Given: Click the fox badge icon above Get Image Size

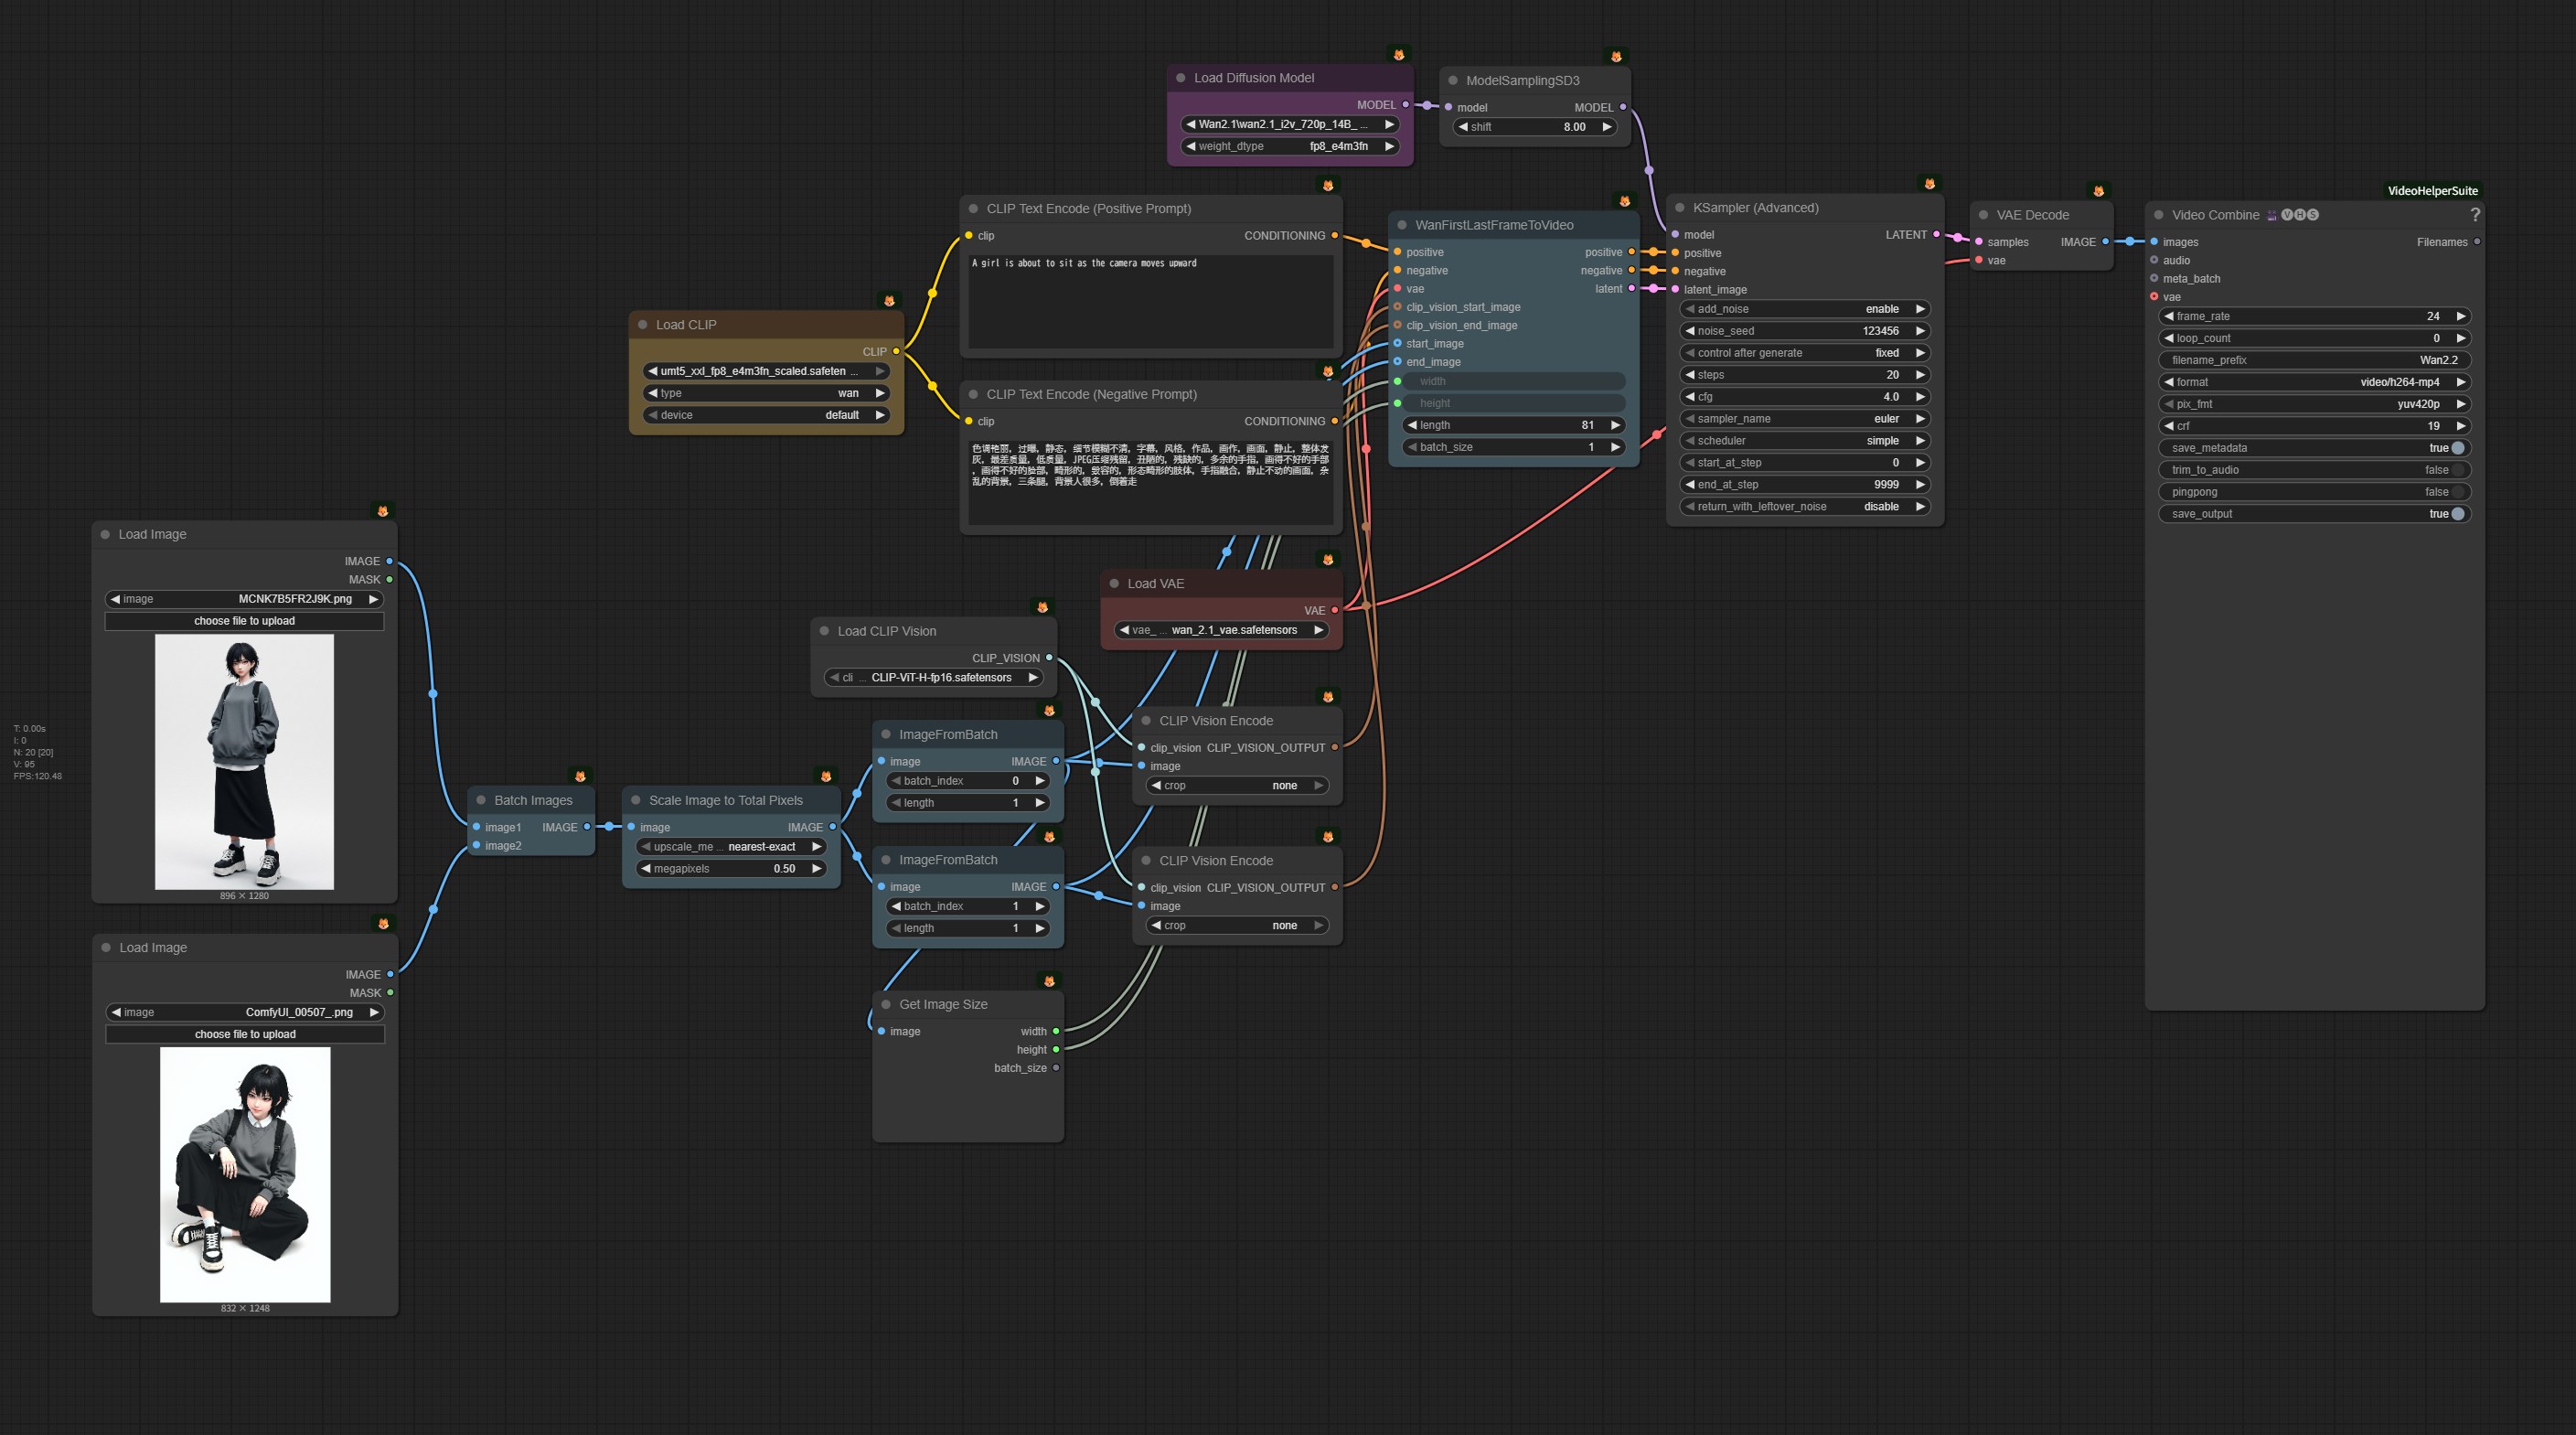Looking at the screenshot, I should [x=1049, y=981].
